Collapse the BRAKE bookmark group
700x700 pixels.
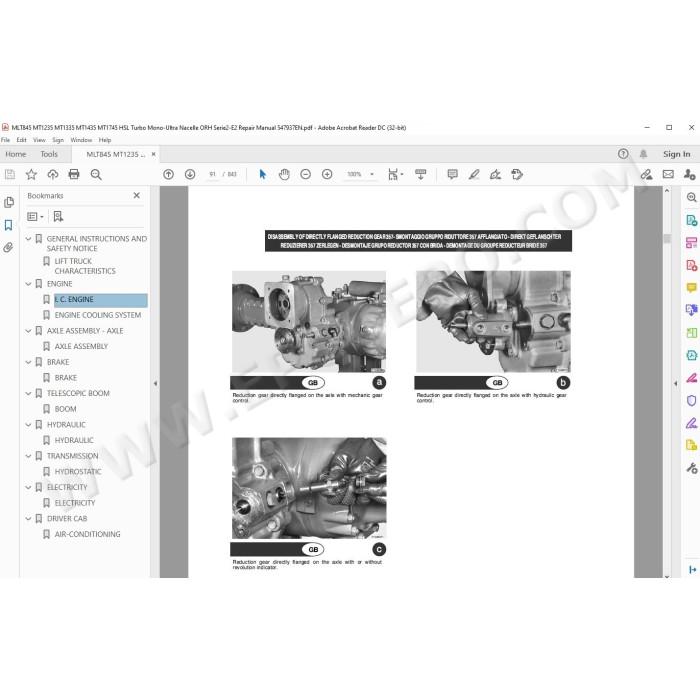tap(28, 362)
